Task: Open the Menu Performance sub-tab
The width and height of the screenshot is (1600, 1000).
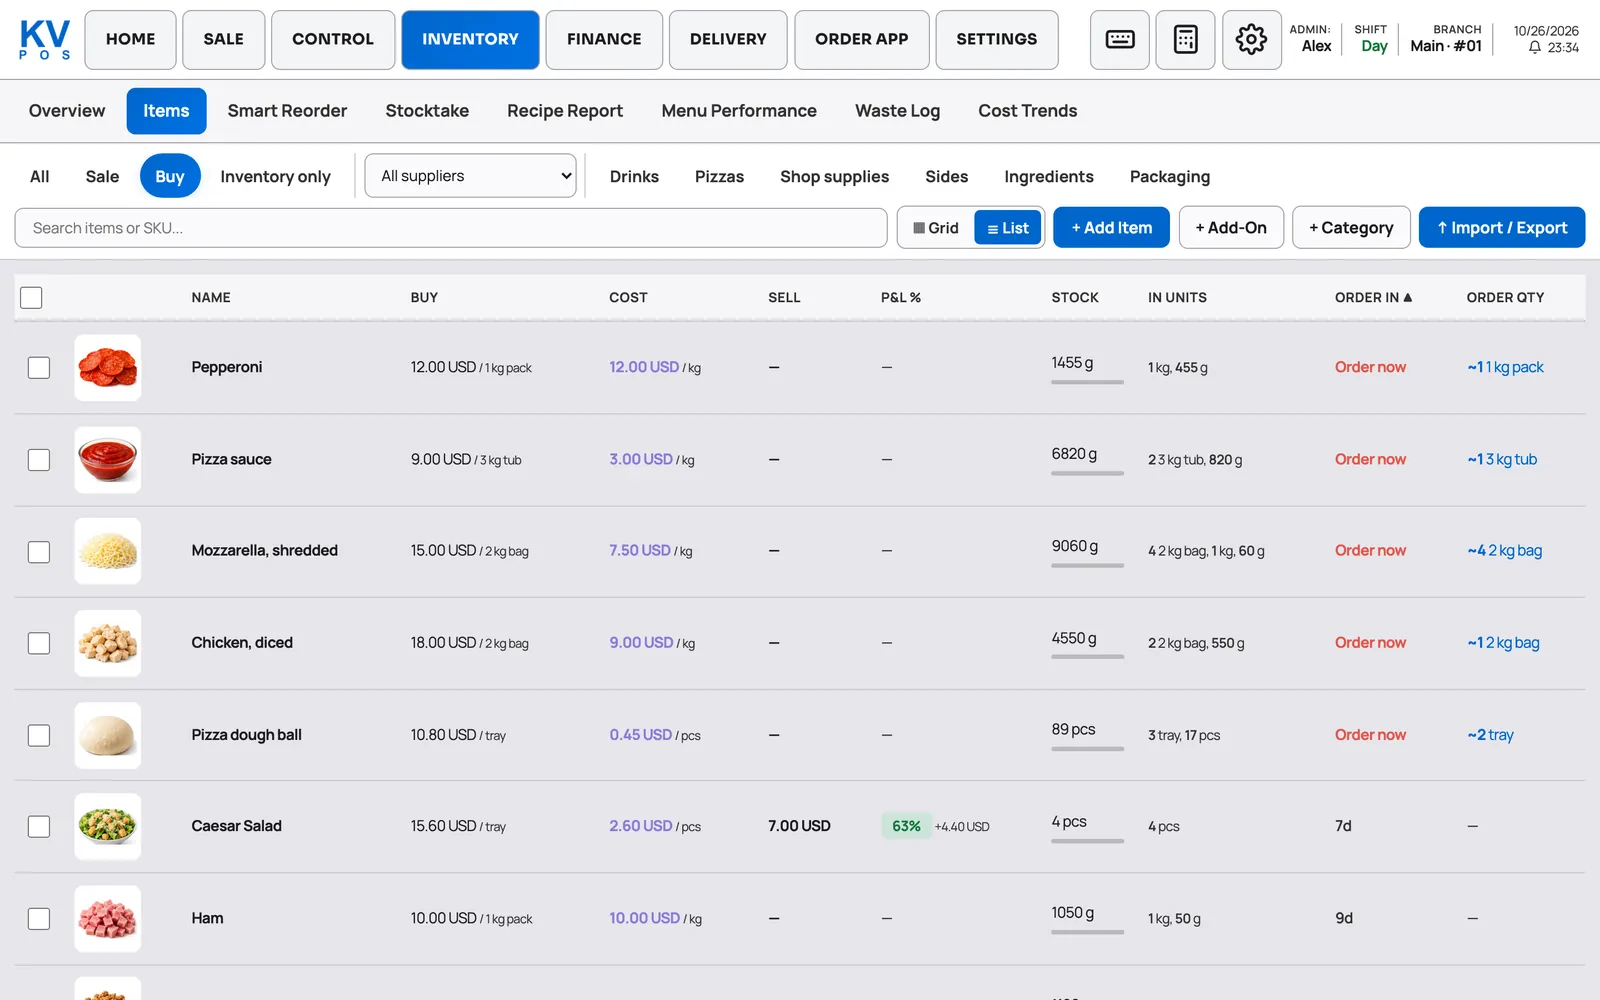Action: [x=739, y=111]
